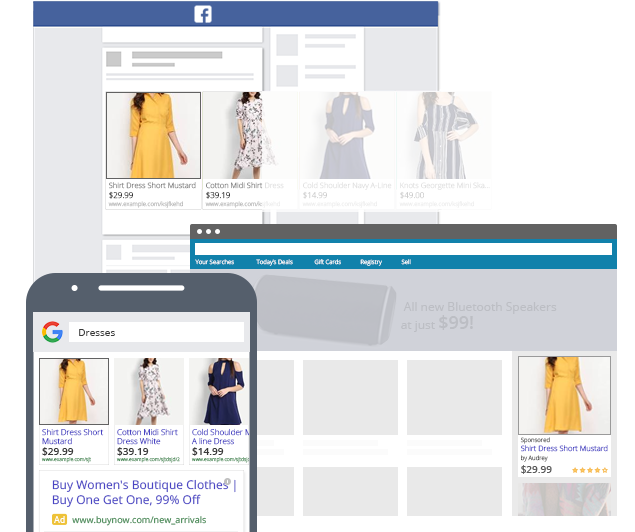Click the info icon beside the boutique ad headline
Screen dimensions: 635x532
(x=228, y=481)
